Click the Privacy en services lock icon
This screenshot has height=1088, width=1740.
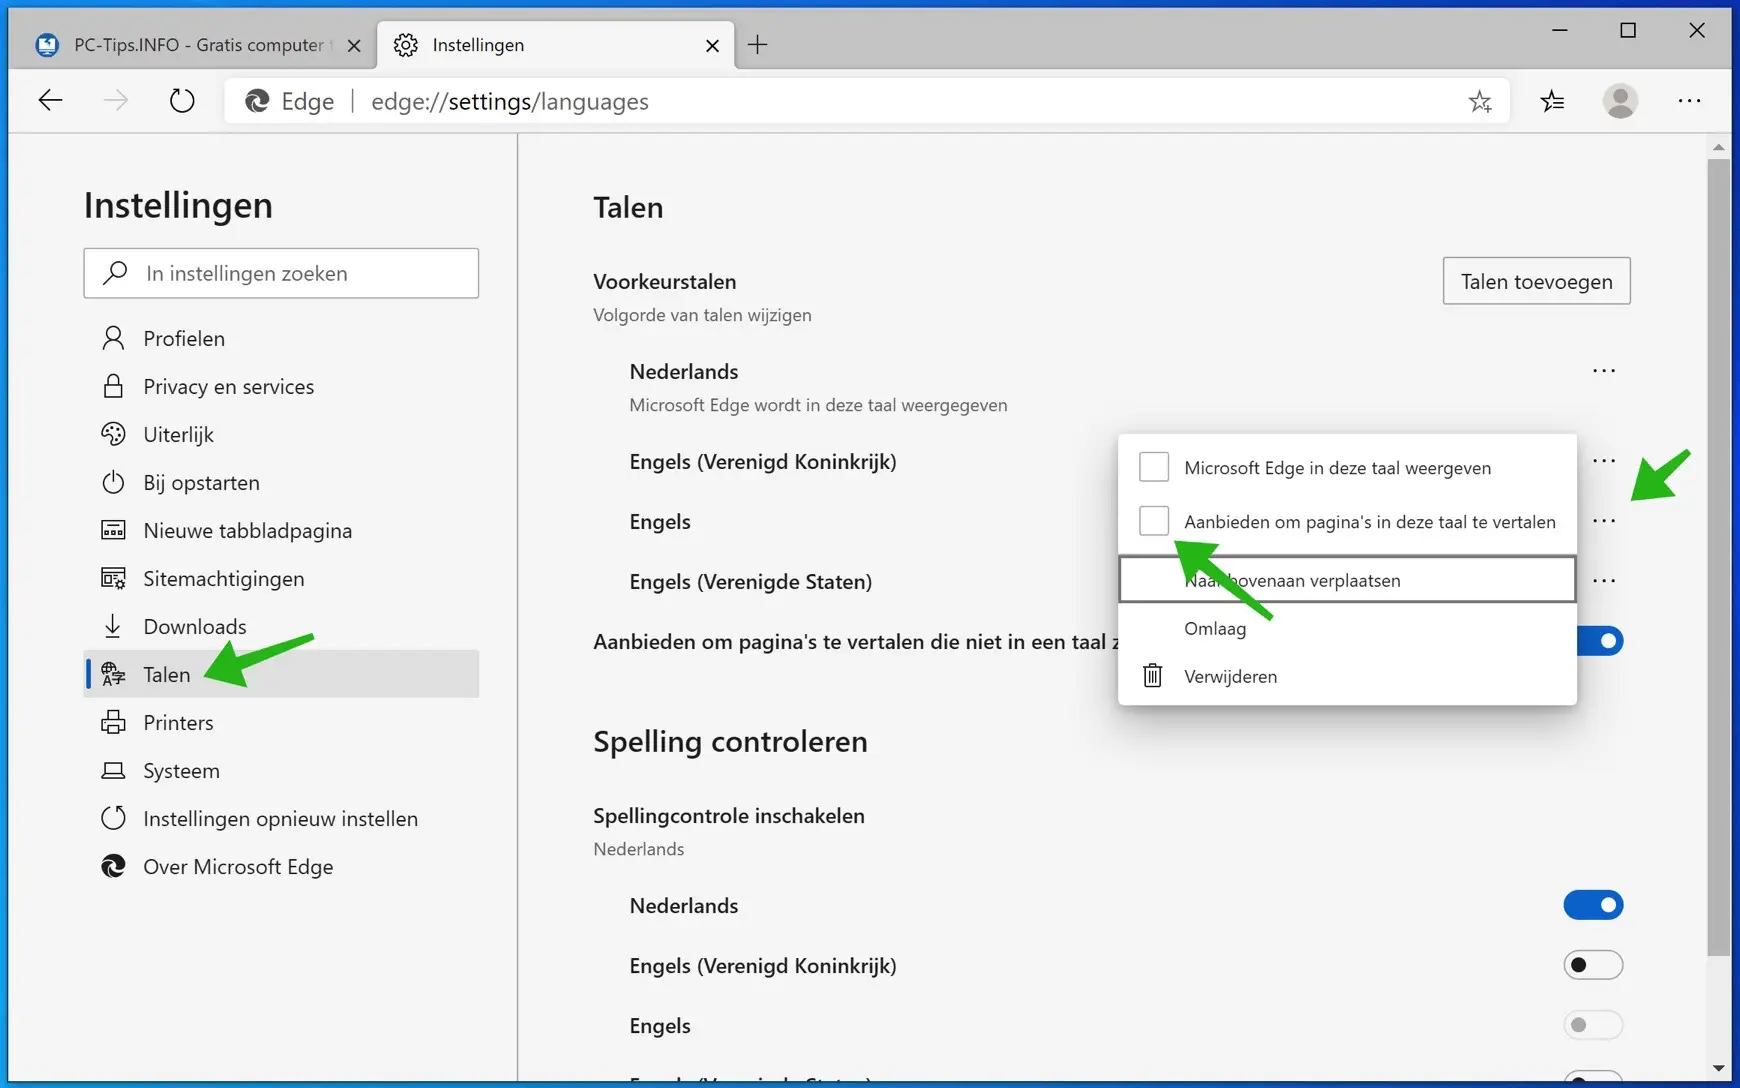coord(113,386)
